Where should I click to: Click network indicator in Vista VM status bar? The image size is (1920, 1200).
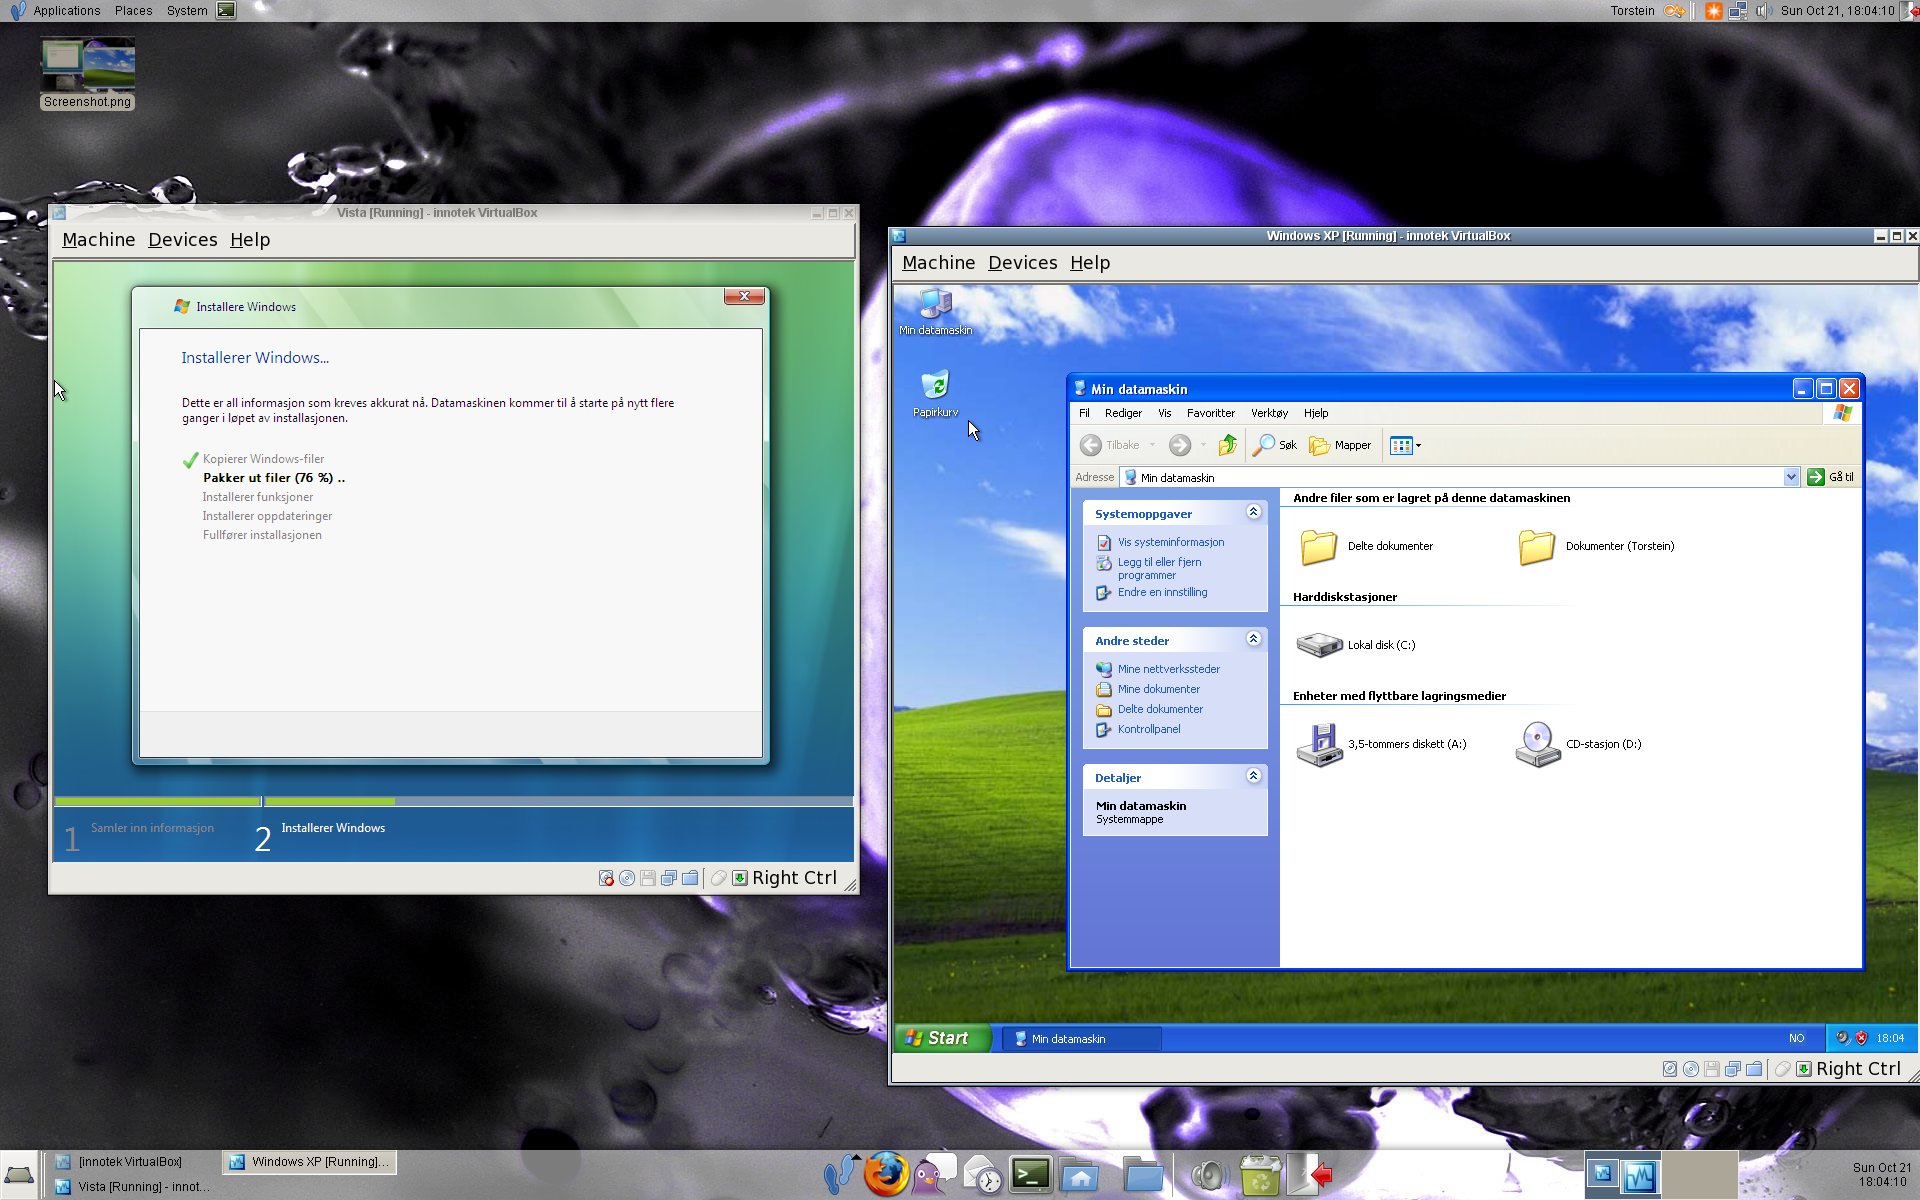tap(669, 878)
